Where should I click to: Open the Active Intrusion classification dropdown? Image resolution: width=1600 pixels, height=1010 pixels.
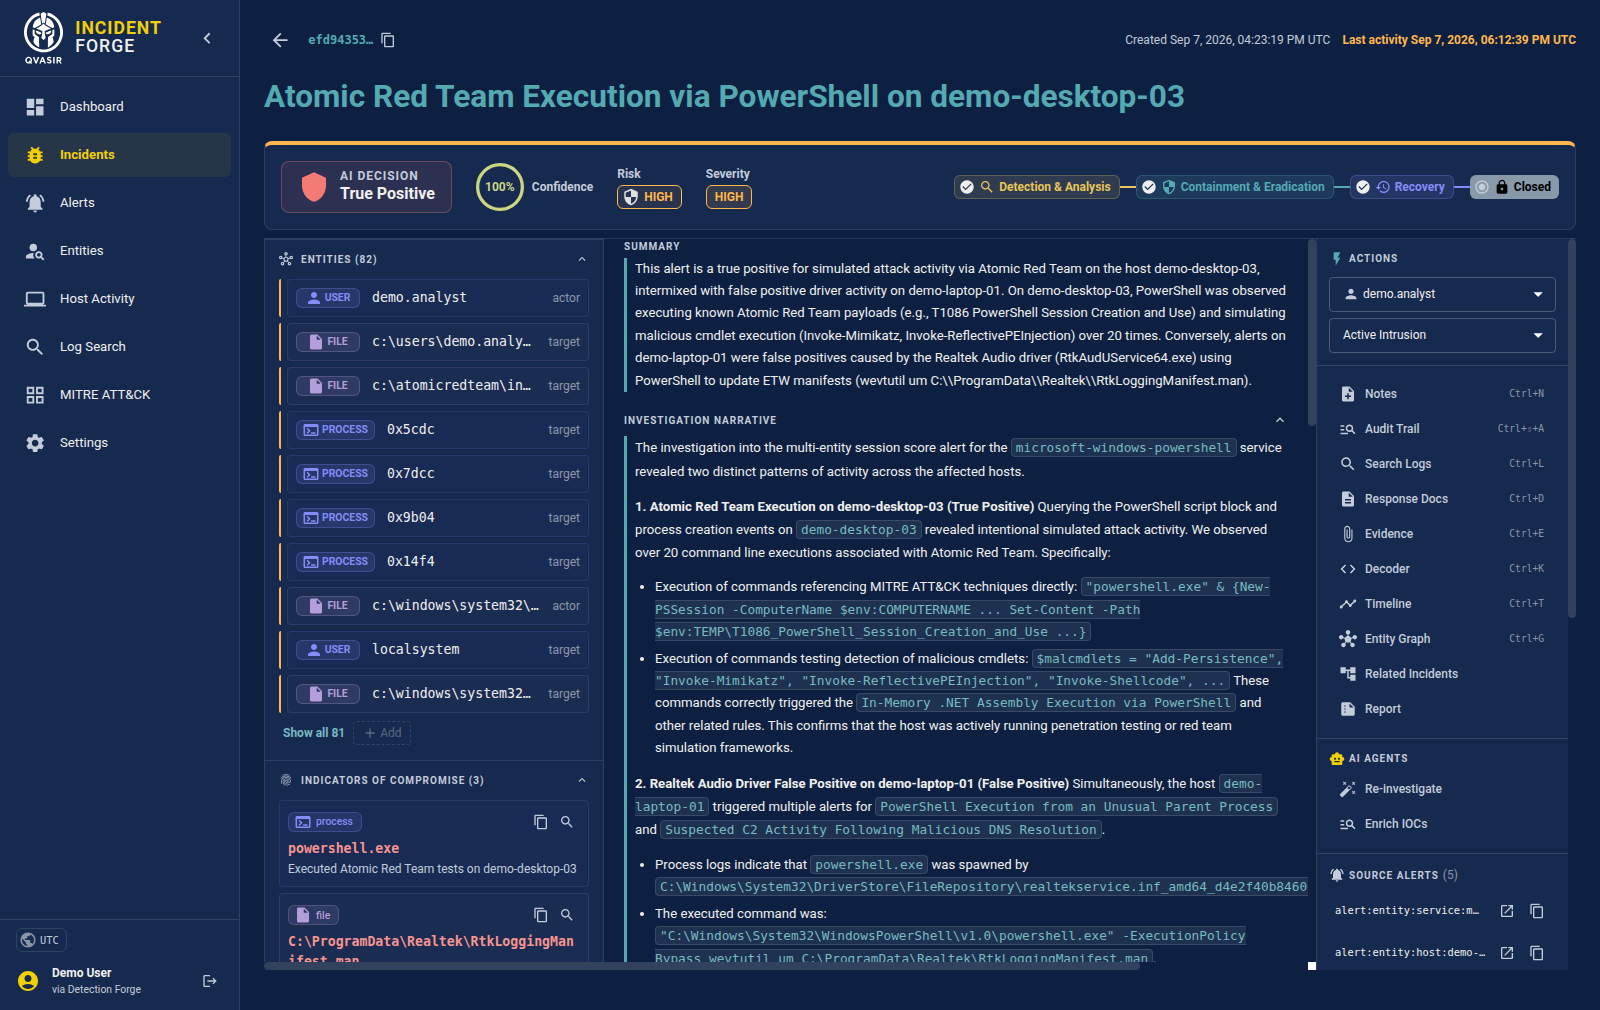click(1442, 335)
